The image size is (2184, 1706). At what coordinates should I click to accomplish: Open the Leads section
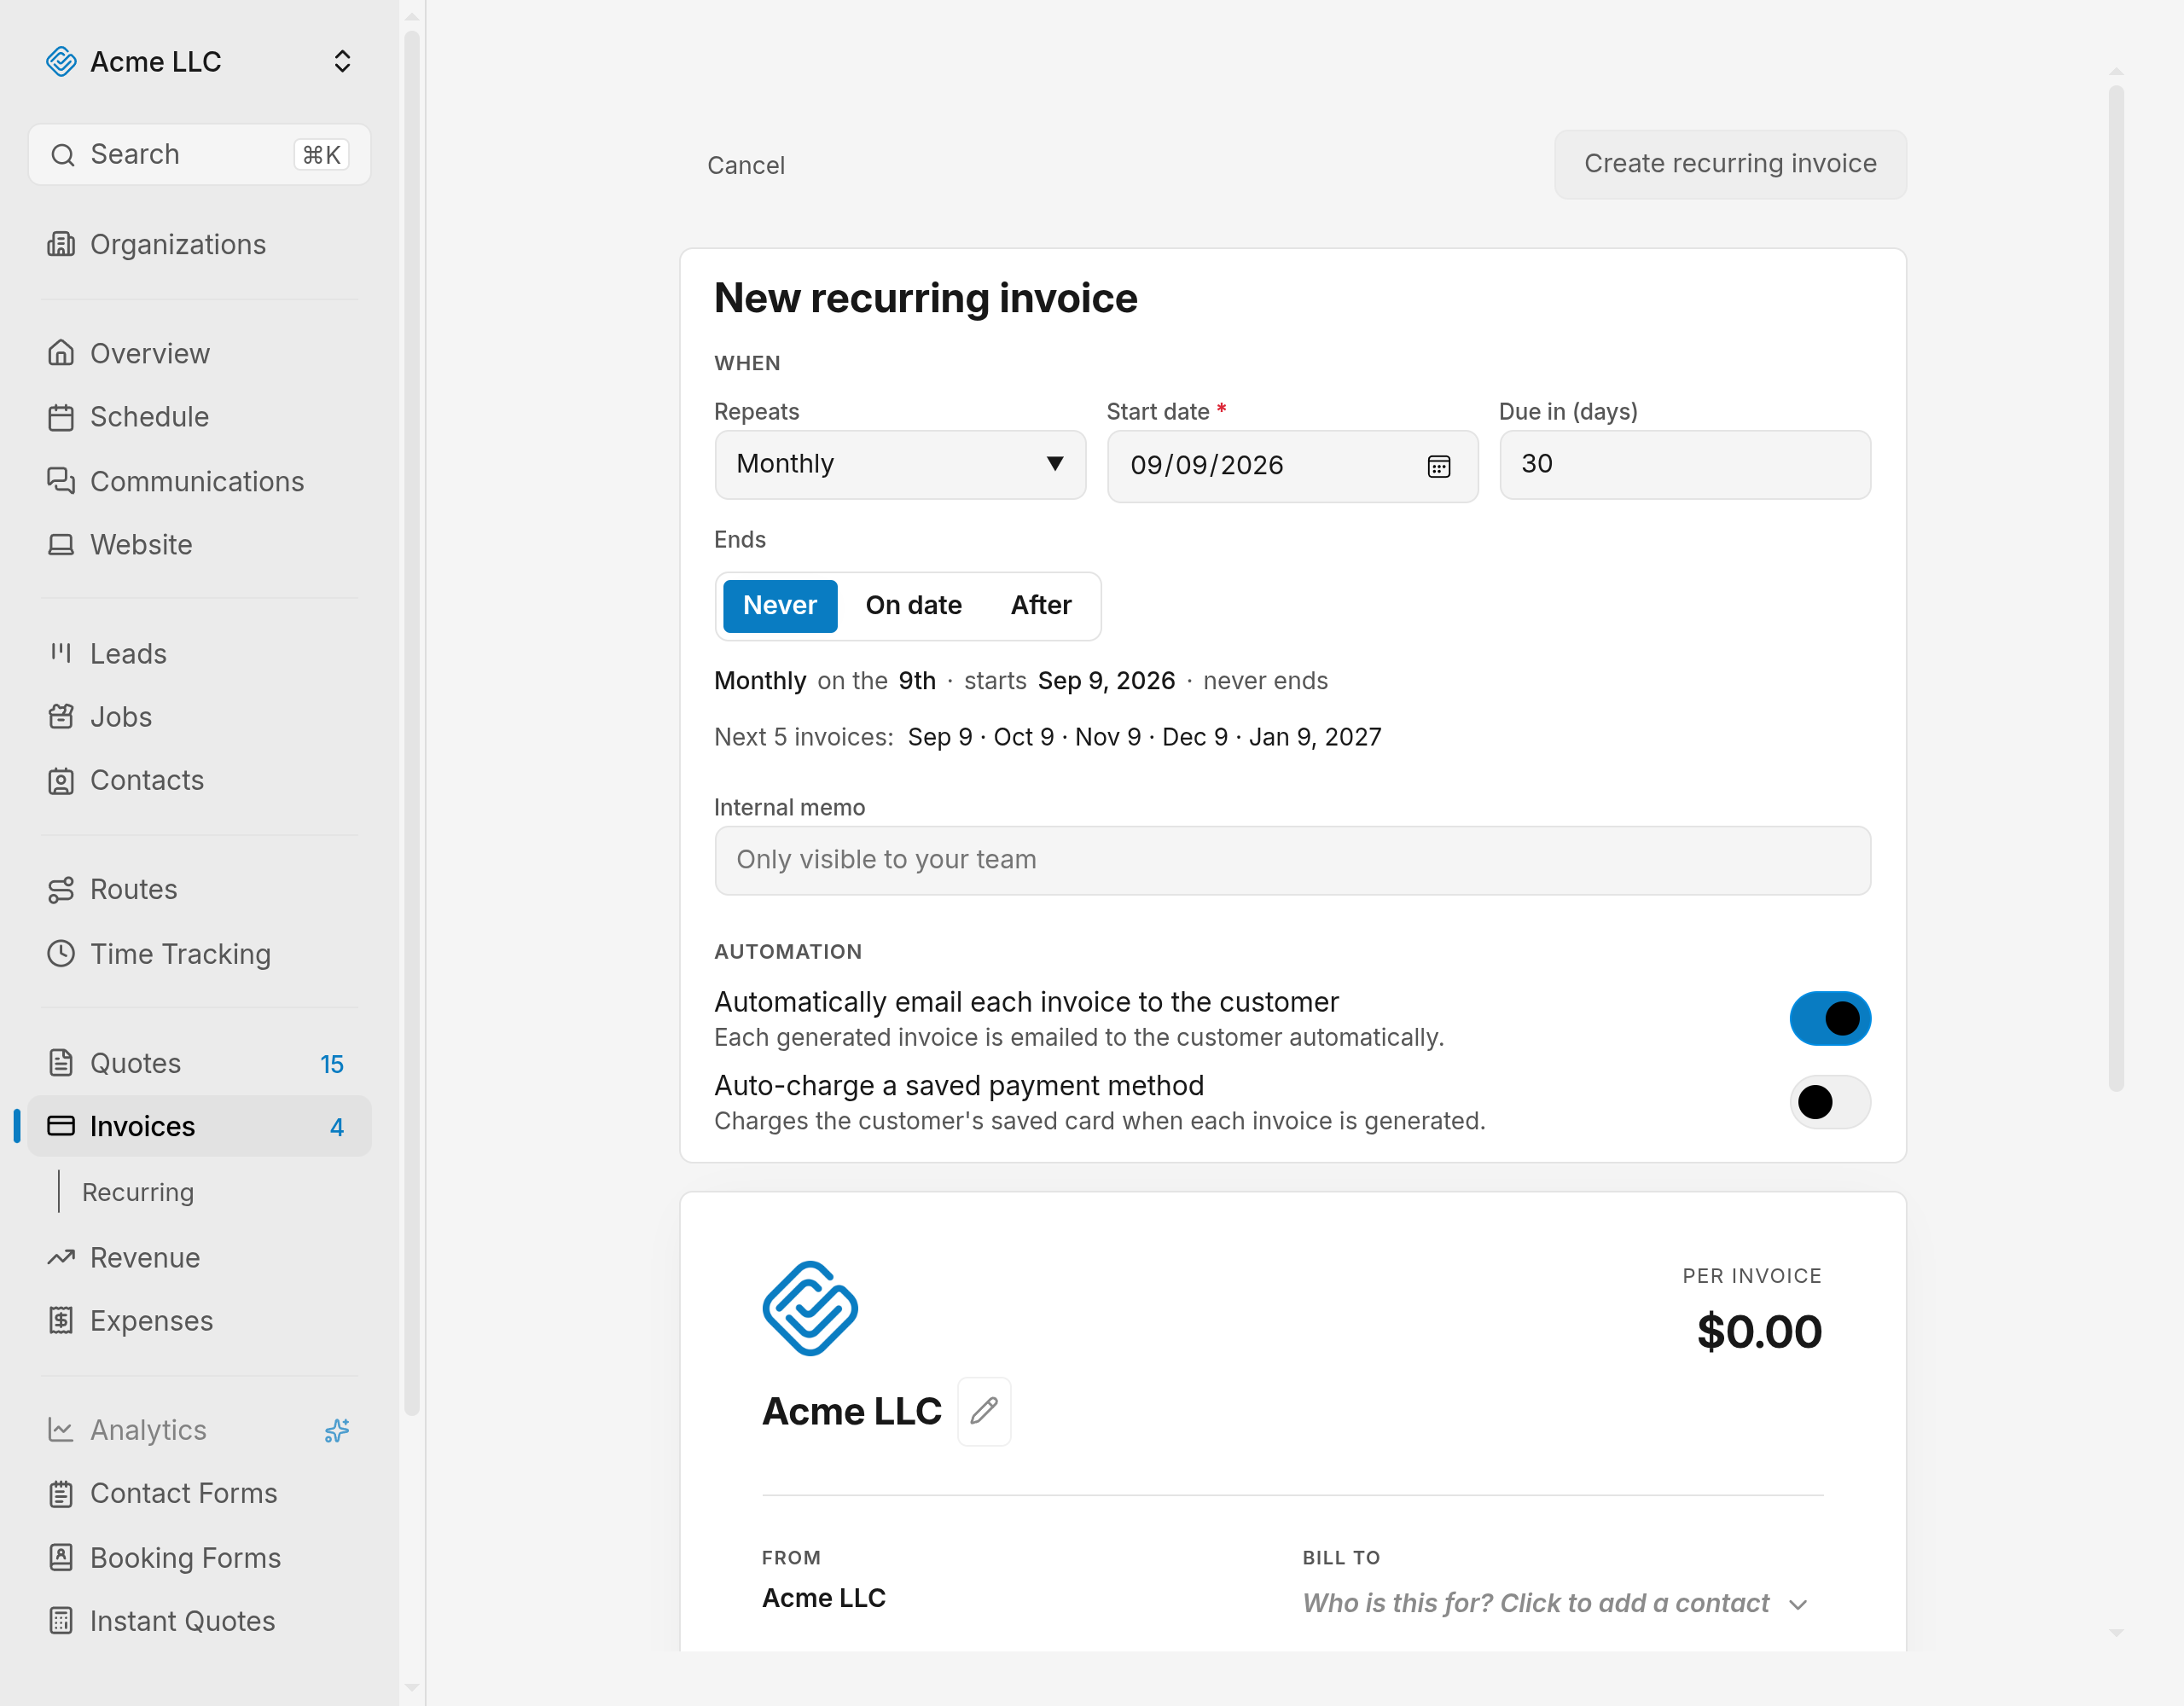[x=199, y=653]
